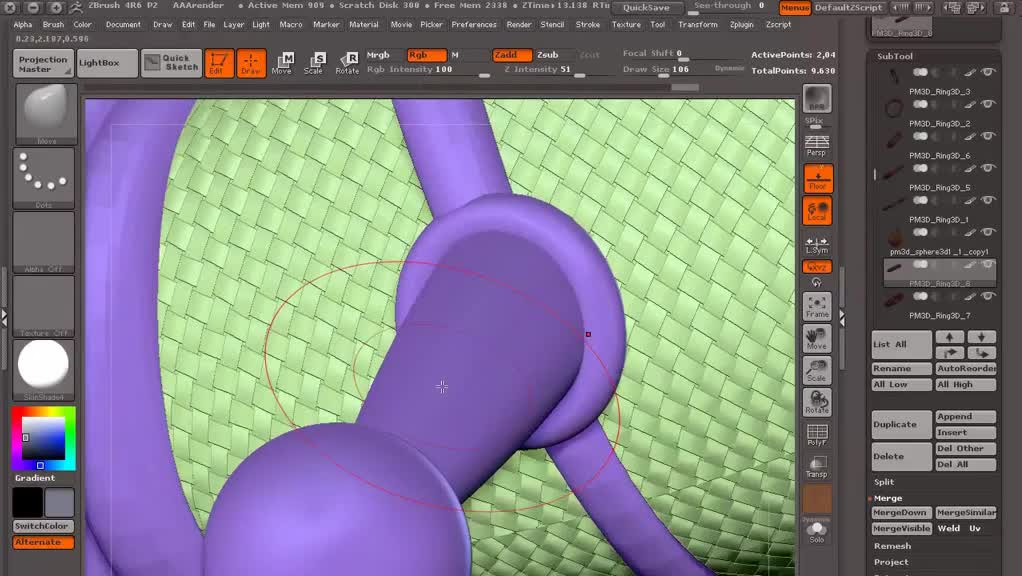1022x576 pixels.
Task: Open the Dots stroke selector
Action: point(44,178)
